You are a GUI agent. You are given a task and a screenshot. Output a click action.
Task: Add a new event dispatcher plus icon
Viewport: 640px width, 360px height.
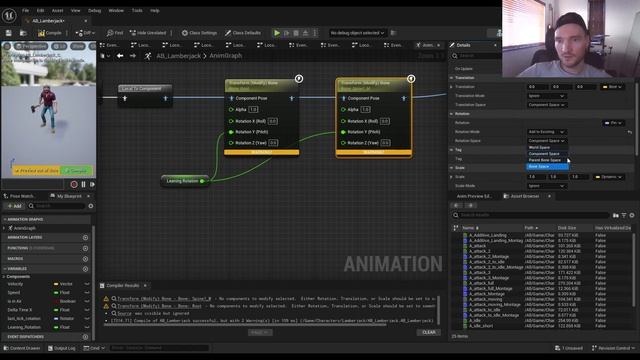(x=85, y=337)
